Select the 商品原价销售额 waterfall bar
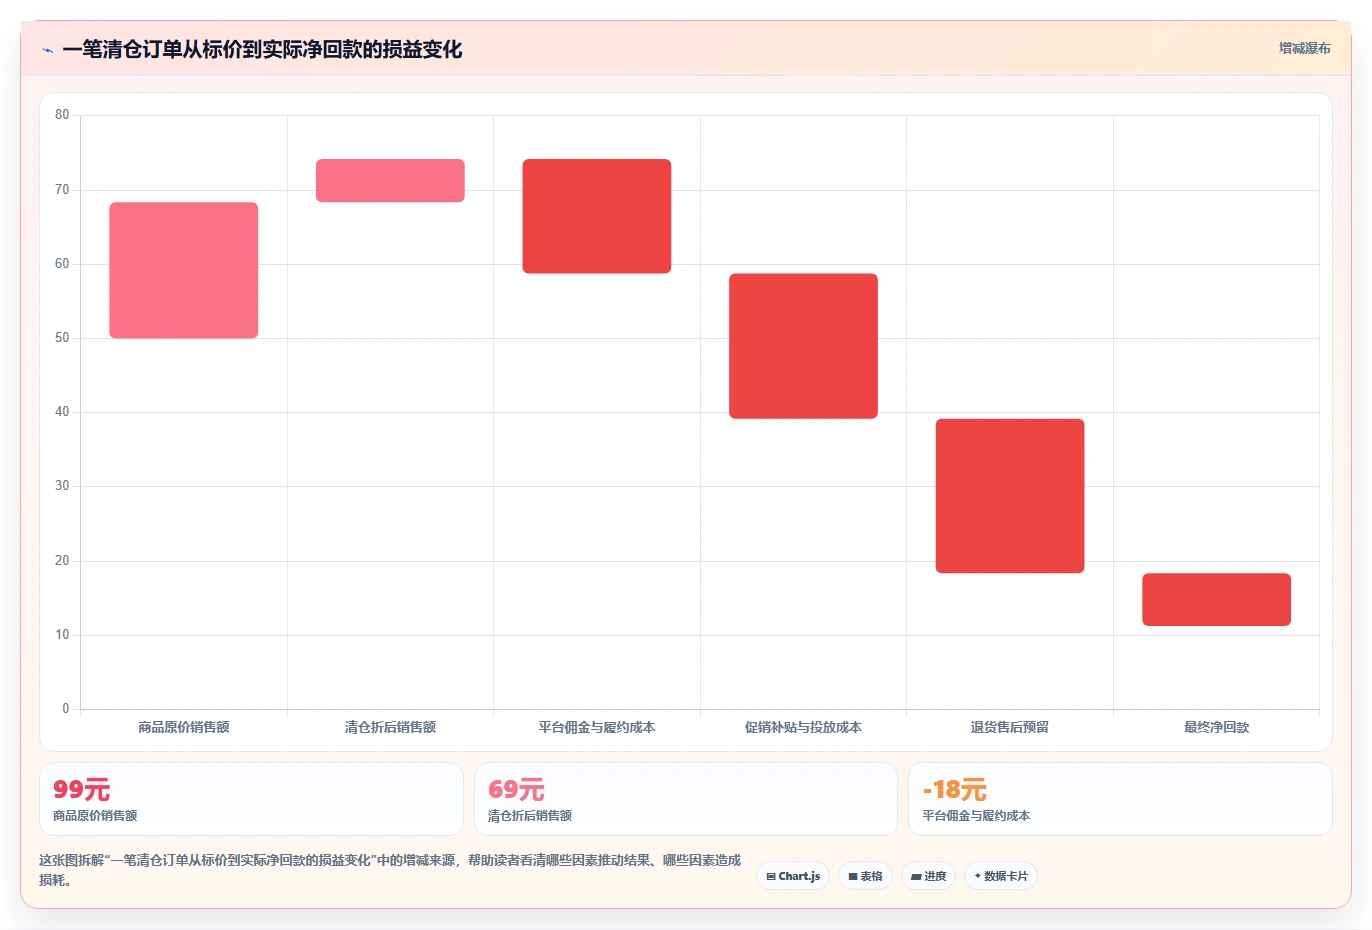The width and height of the screenshot is (1372, 930). tap(184, 270)
